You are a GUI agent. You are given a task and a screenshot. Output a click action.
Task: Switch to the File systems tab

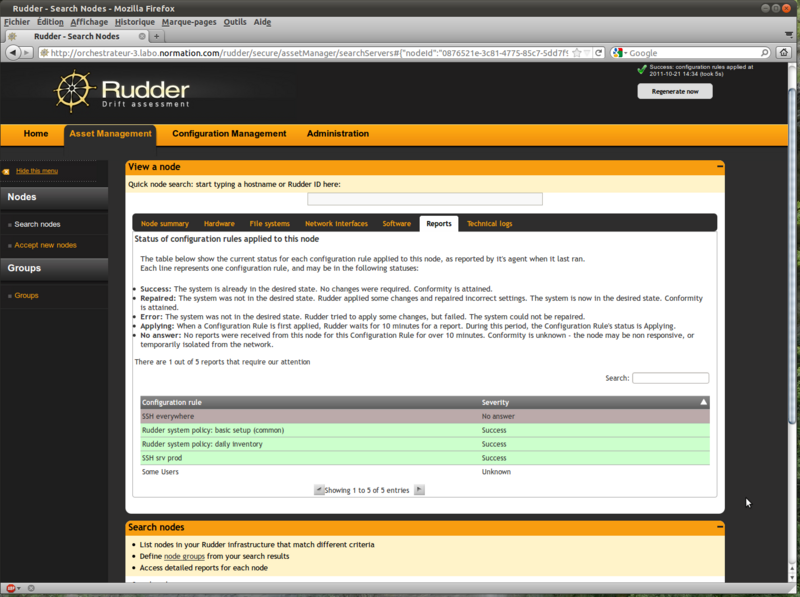tap(269, 223)
